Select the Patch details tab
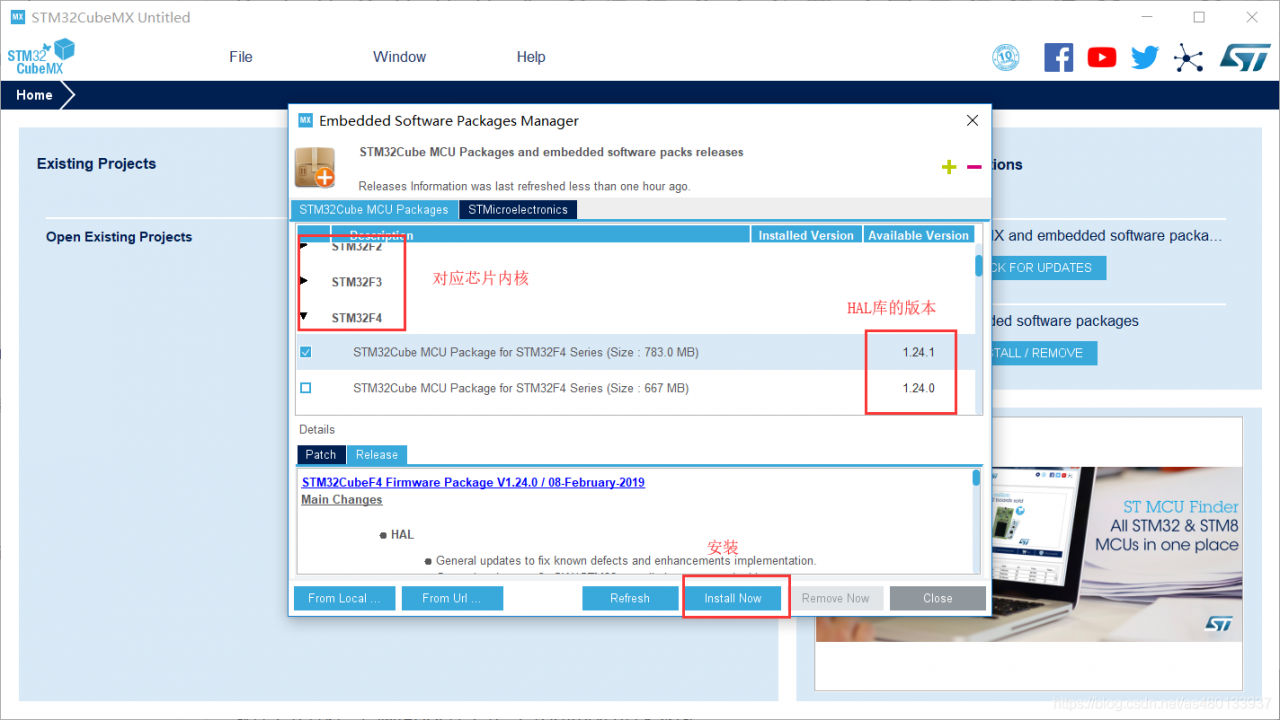This screenshot has height=720, width=1280. click(x=321, y=455)
